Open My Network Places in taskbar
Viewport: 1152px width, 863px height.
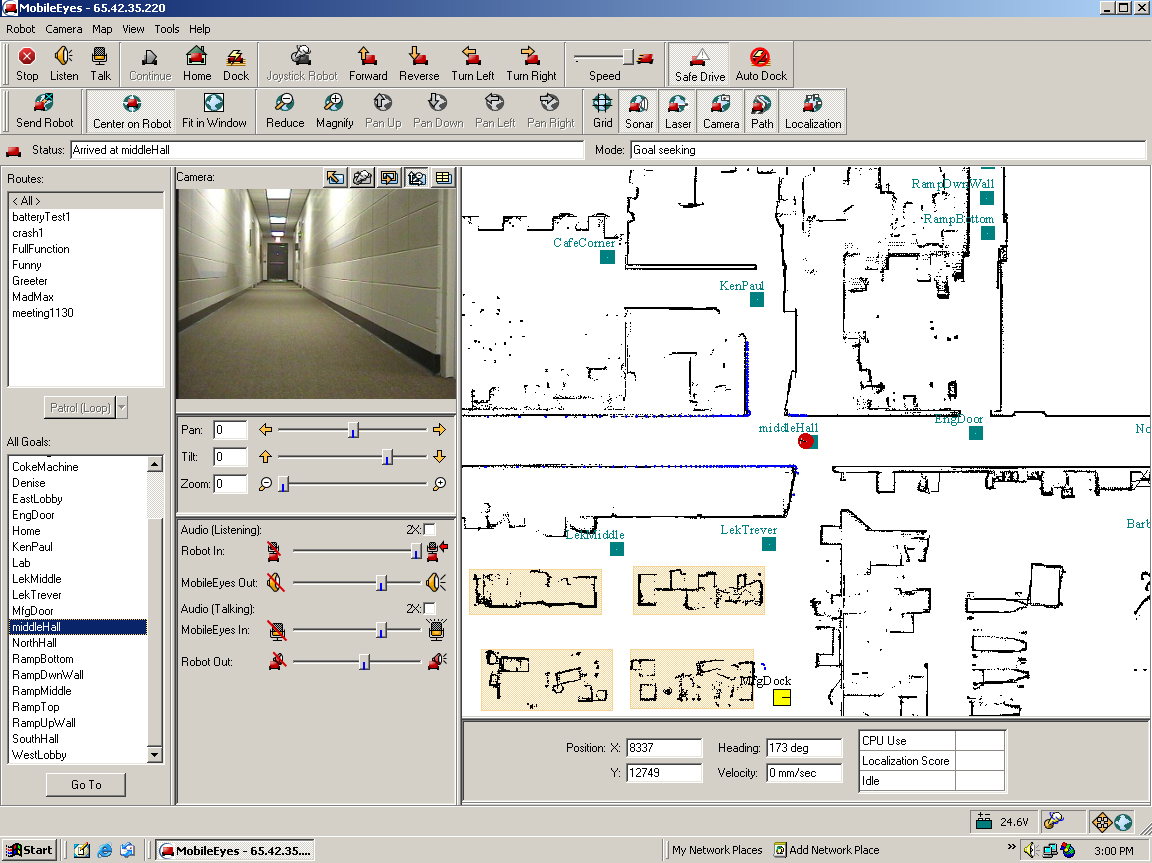[x=717, y=850]
